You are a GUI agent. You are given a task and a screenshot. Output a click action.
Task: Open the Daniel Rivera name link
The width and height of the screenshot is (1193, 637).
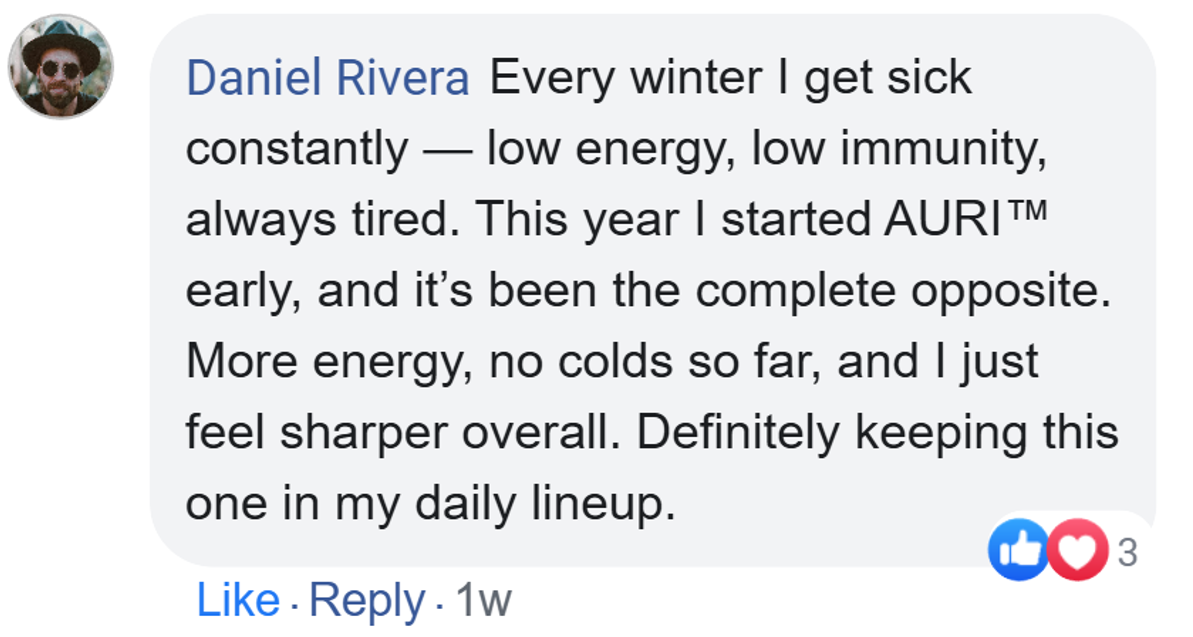click(328, 79)
